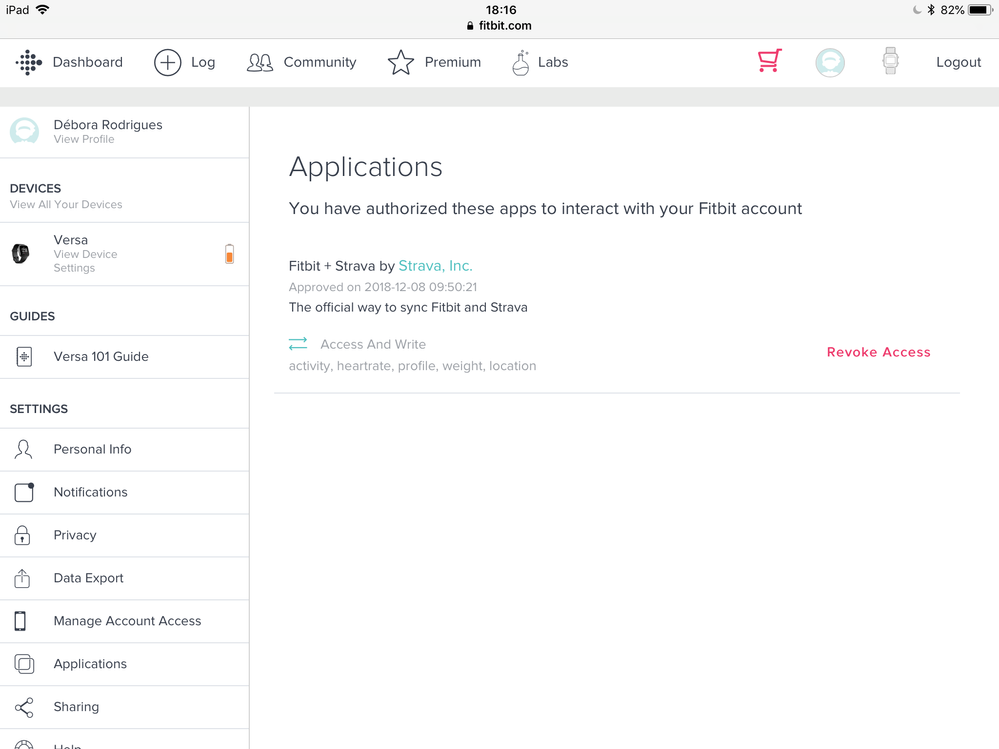The height and width of the screenshot is (749, 999).
Task: Click the fitbit.com address bar
Action: [500, 25]
